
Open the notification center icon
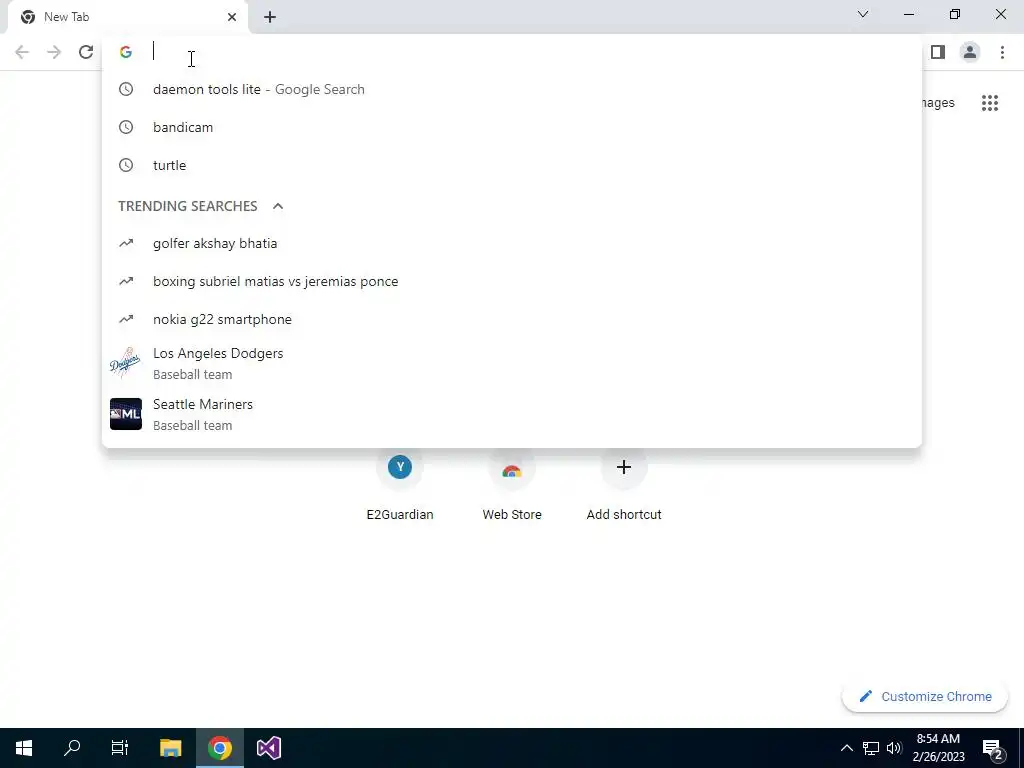click(x=993, y=749)
